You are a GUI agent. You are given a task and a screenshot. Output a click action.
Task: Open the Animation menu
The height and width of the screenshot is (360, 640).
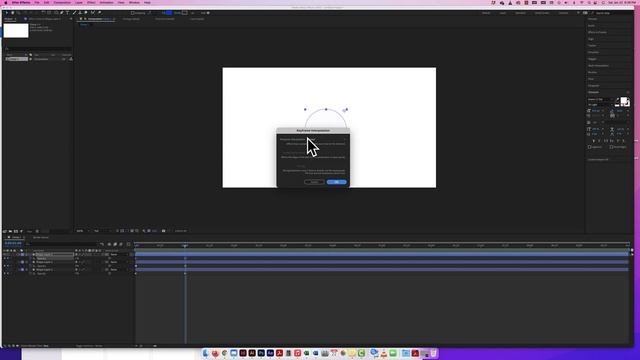coord(107,2)
